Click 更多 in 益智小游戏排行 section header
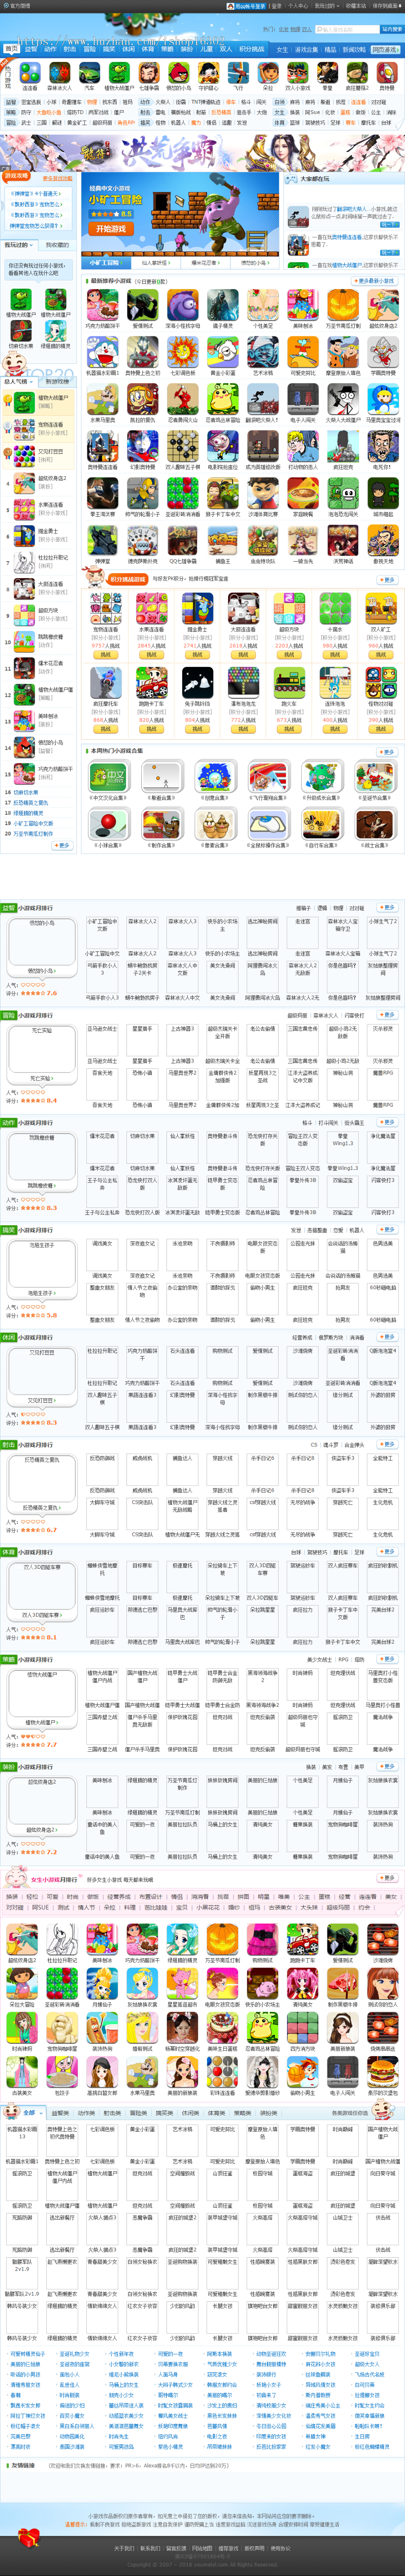Screen dimensions: 405x2576 pyautogui.click(x=388, y=908)
